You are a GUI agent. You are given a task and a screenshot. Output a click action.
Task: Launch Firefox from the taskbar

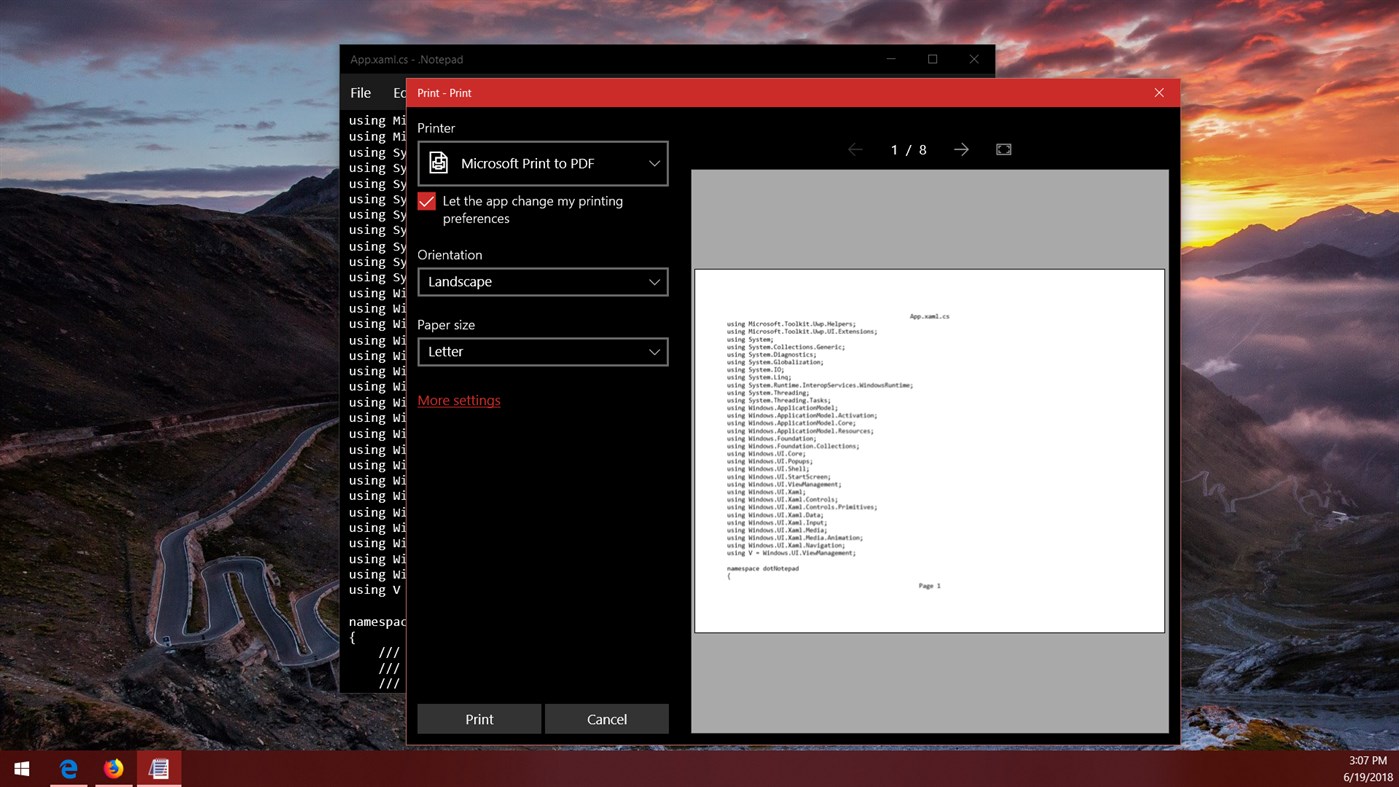pyautogui.click(x=113, y=768)
